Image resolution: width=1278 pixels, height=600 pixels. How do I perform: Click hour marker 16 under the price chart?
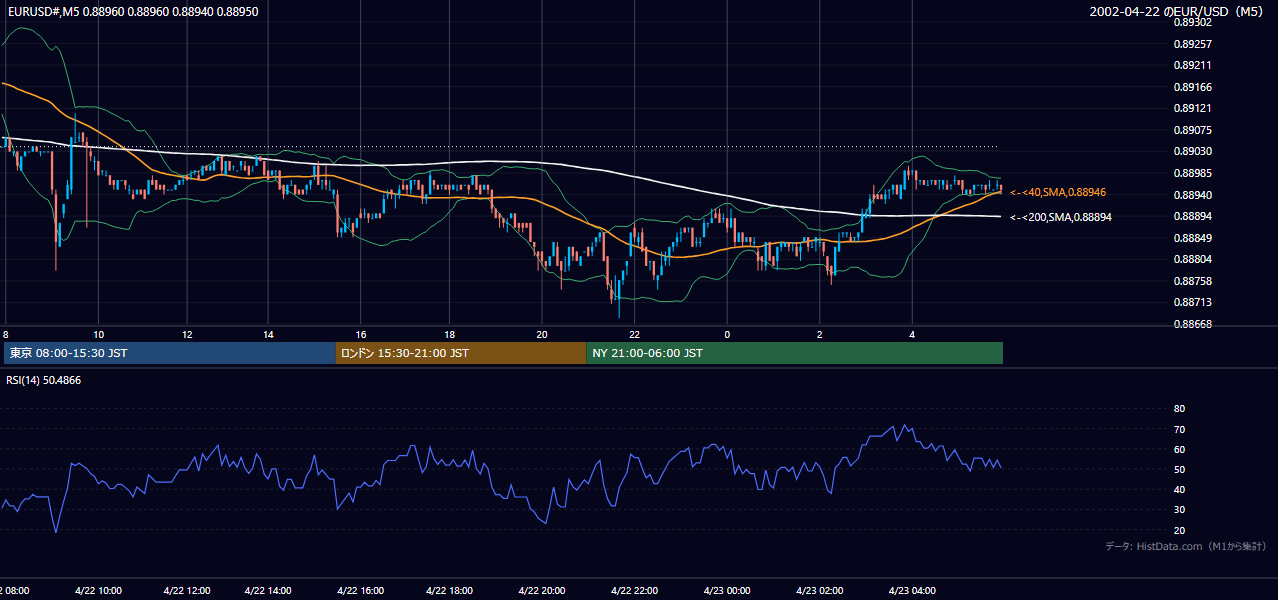coord(360,334)
